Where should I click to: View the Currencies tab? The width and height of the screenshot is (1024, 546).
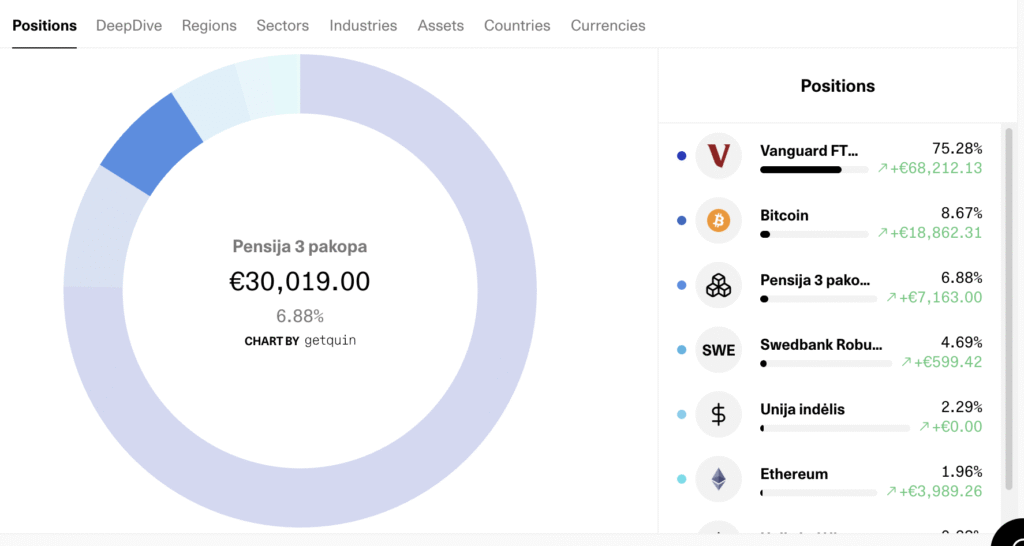(x=608, y=25)
